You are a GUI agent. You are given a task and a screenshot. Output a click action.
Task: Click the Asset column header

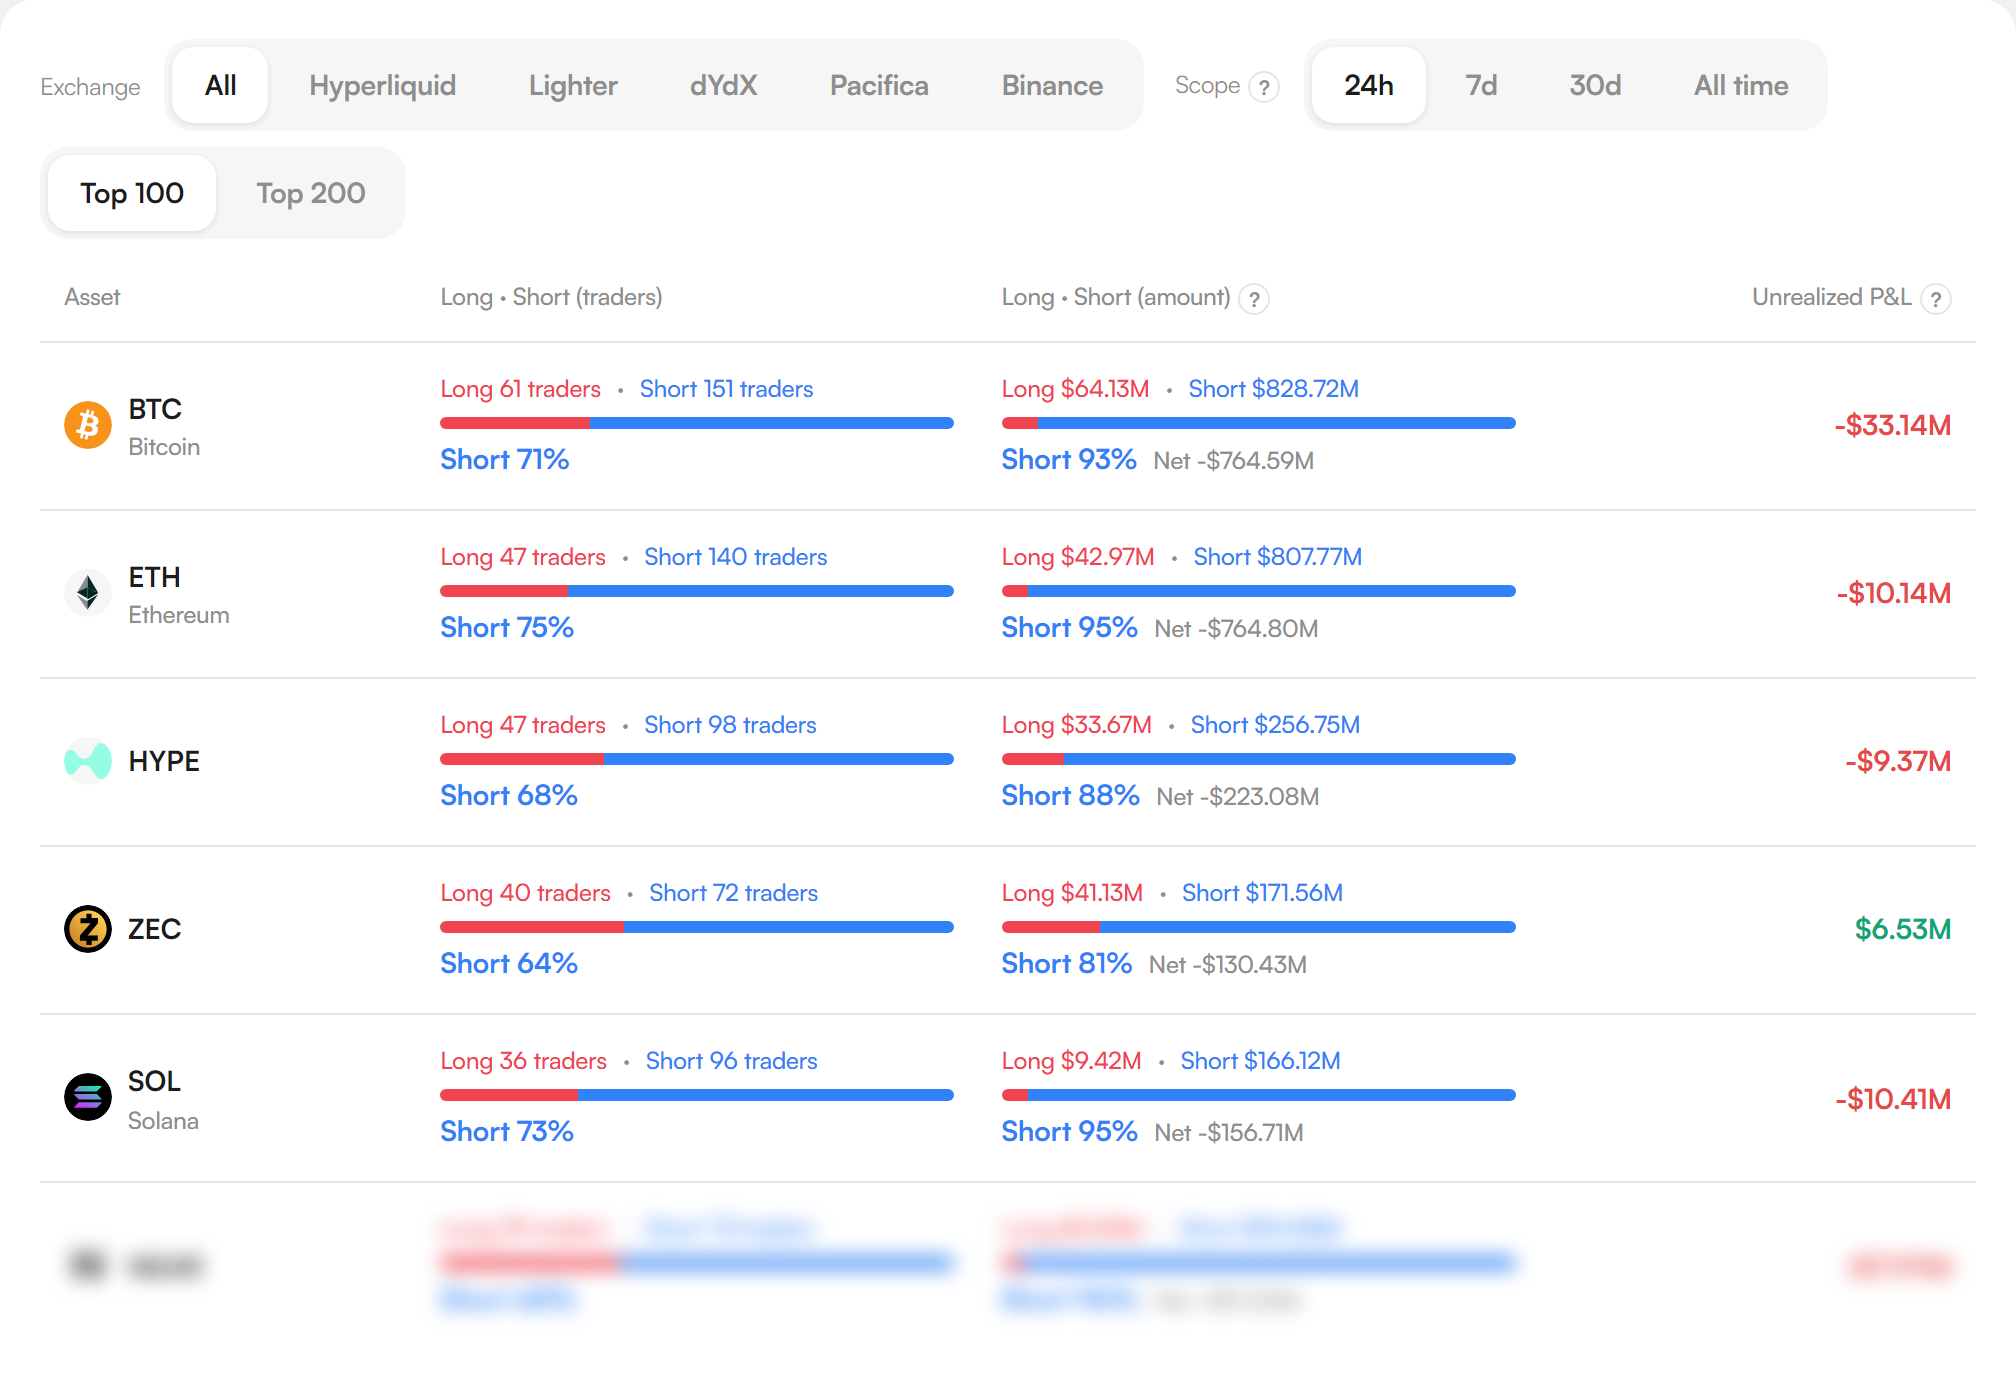coord(92,297)
